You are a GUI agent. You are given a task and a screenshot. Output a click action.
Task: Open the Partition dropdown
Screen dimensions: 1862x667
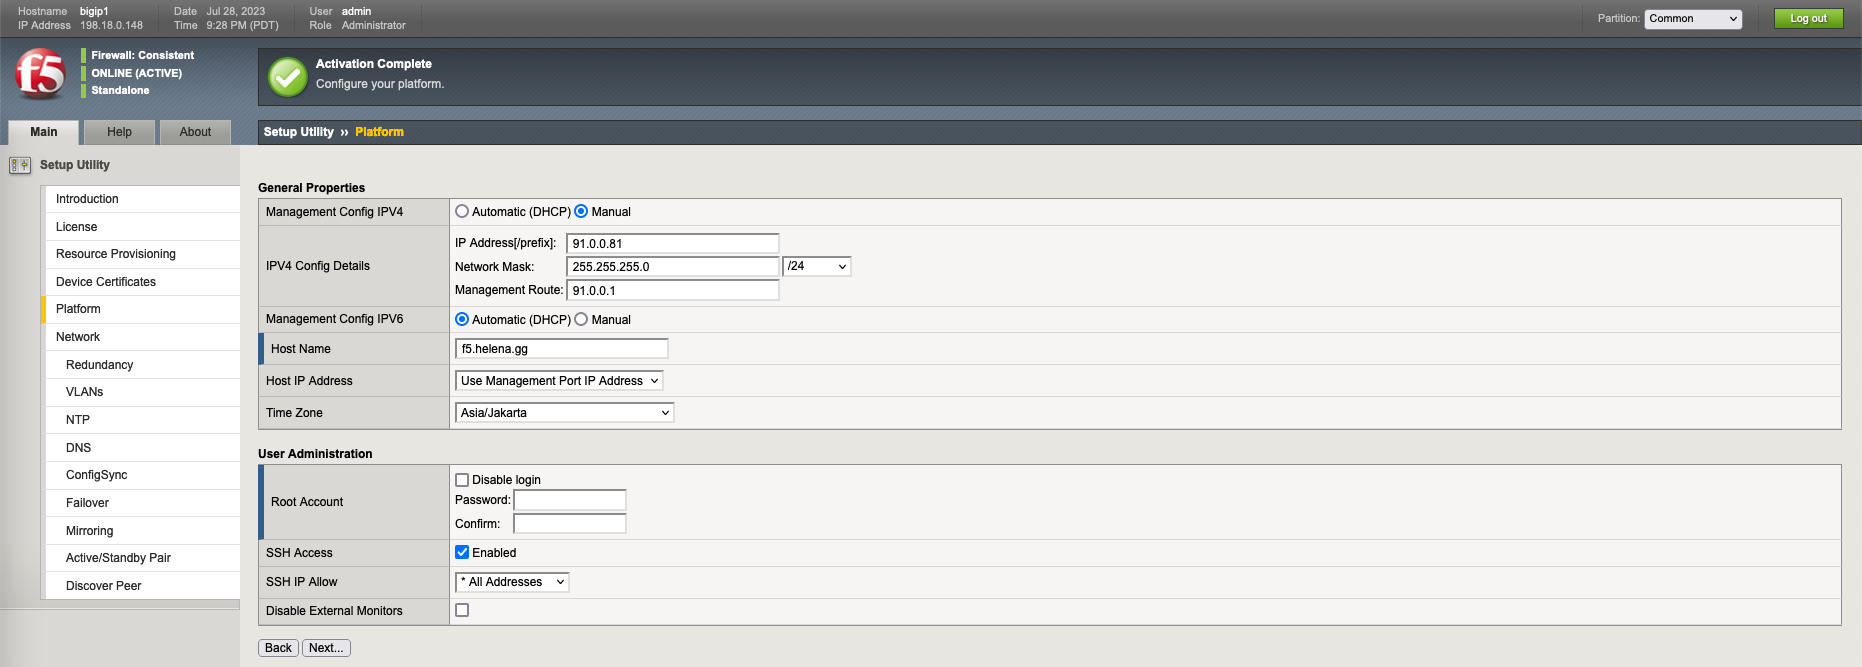[x=1692, y=19]
